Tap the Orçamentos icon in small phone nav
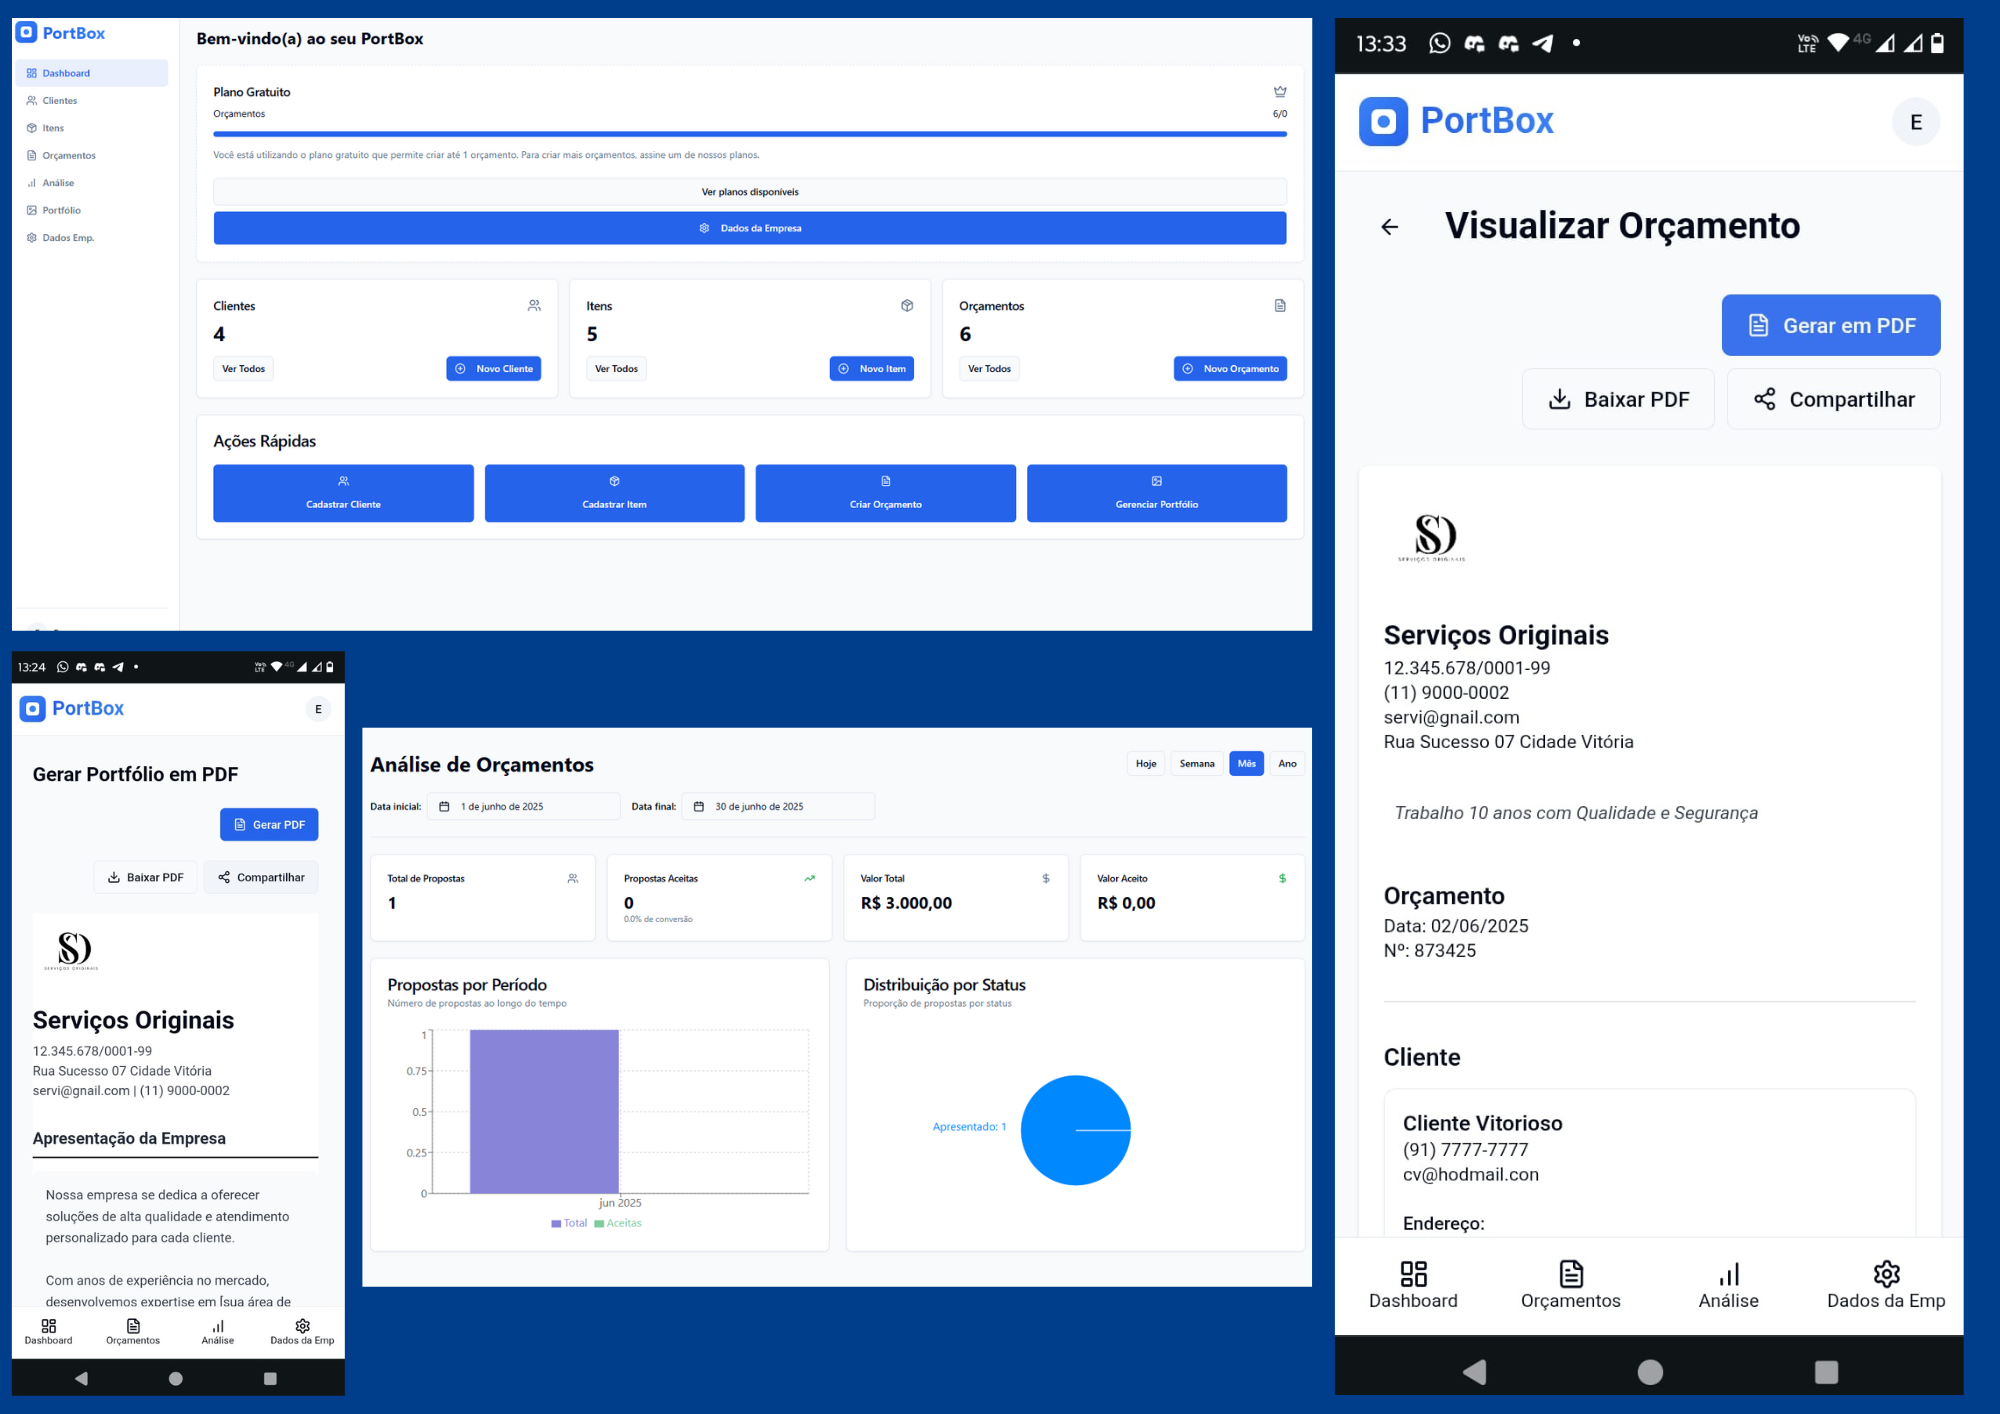Image resolution: width=2000 pixels, height=1414 pixels. (x=133, y=1326)
